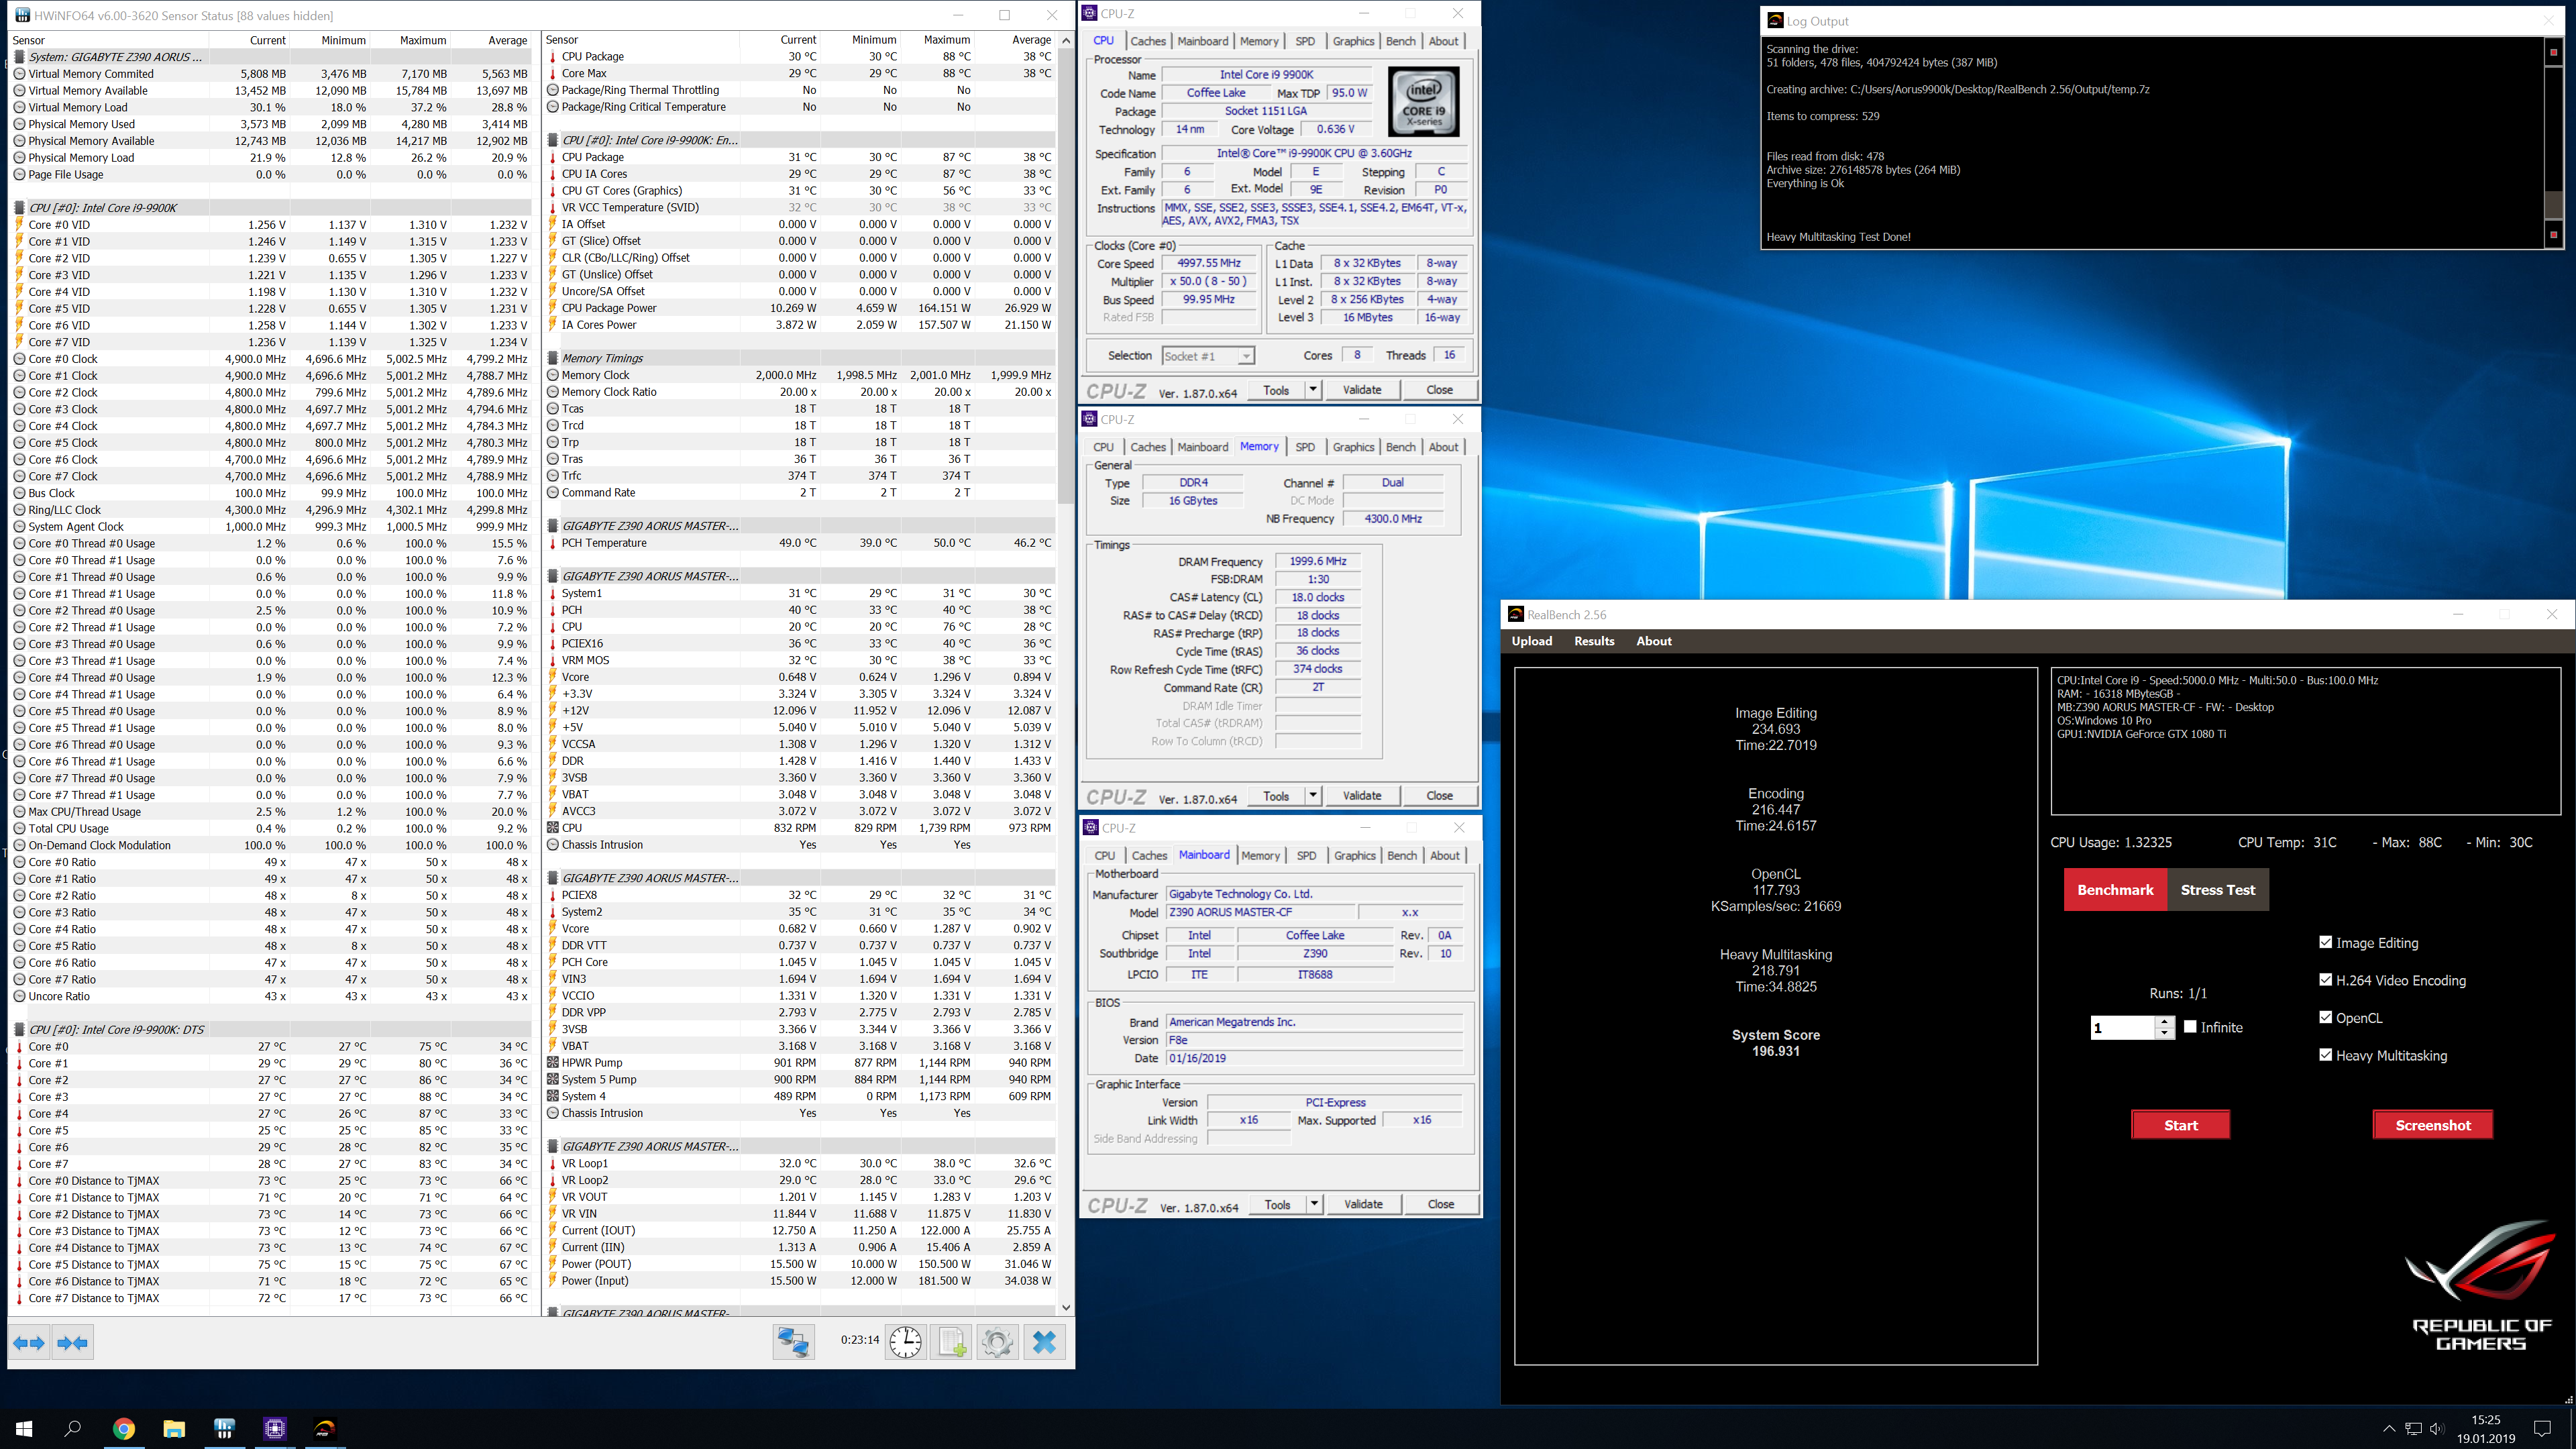The width and height of the screenshot is (2576, 1449).
Task: Click 'CPU Package Power' sensor row
Action: (x=800, y=308)
